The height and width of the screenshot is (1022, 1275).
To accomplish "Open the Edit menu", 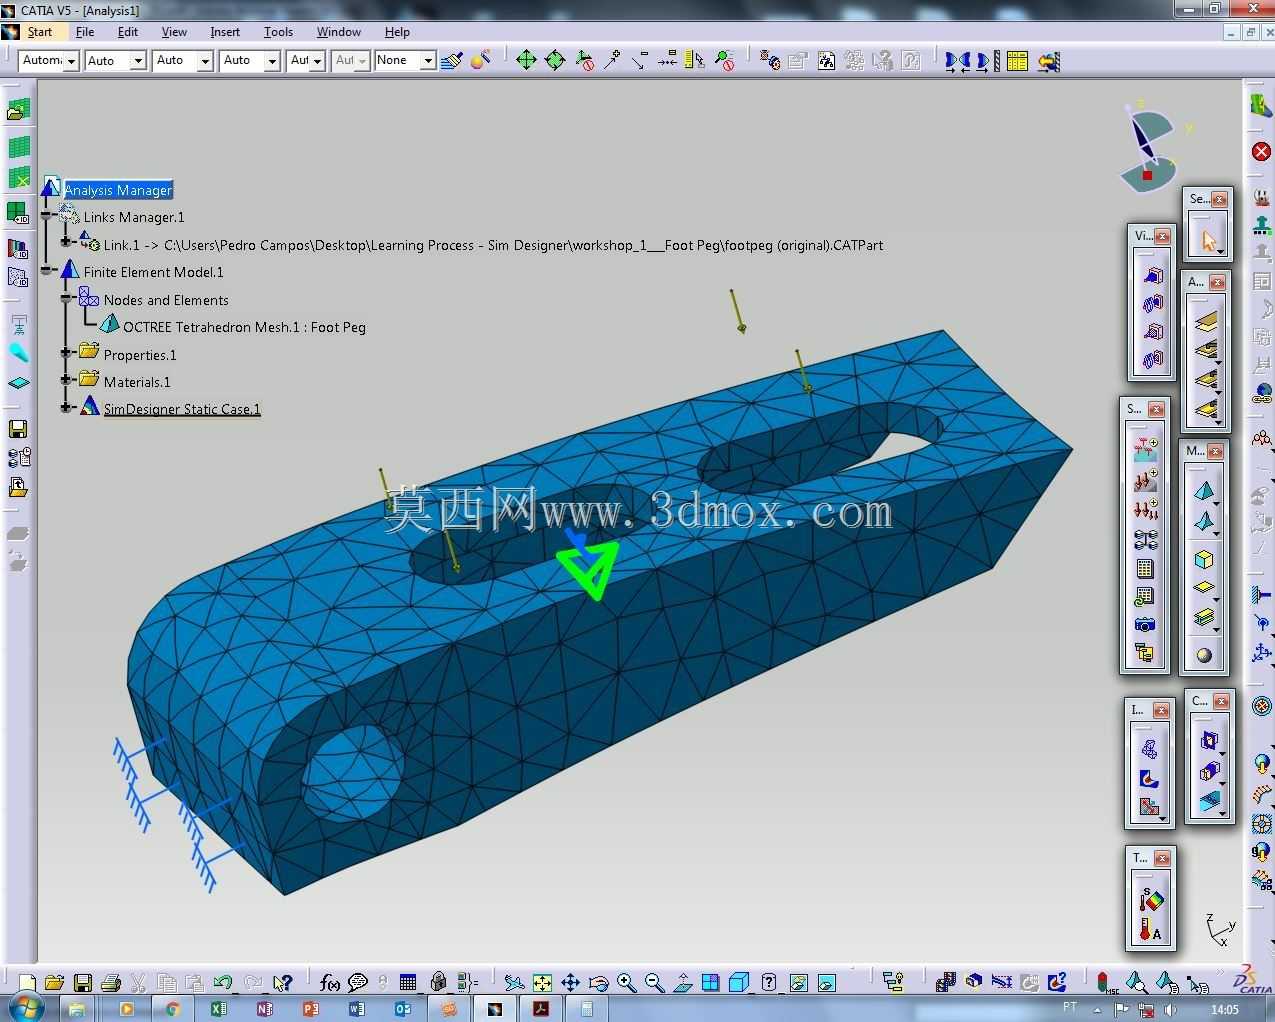I will [x=128, y=32].
